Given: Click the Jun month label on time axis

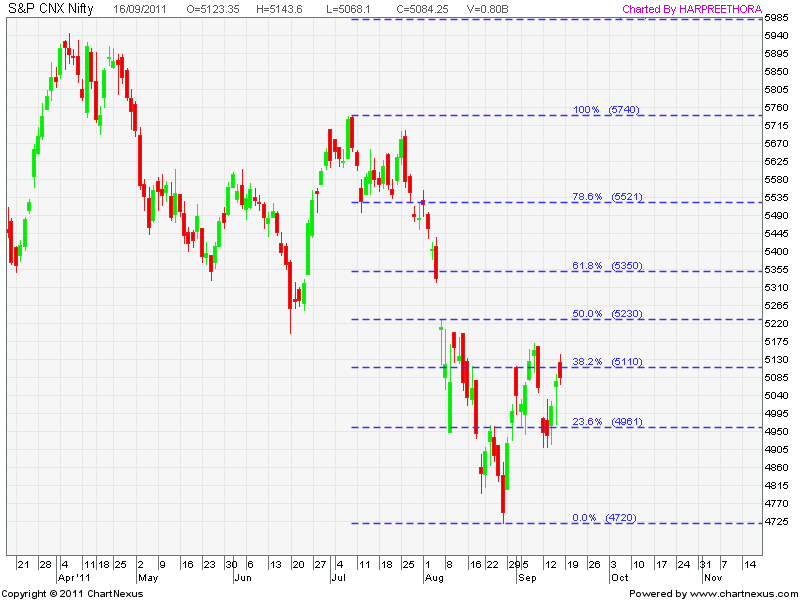Looking at the screenshot, I should point(243,578).
